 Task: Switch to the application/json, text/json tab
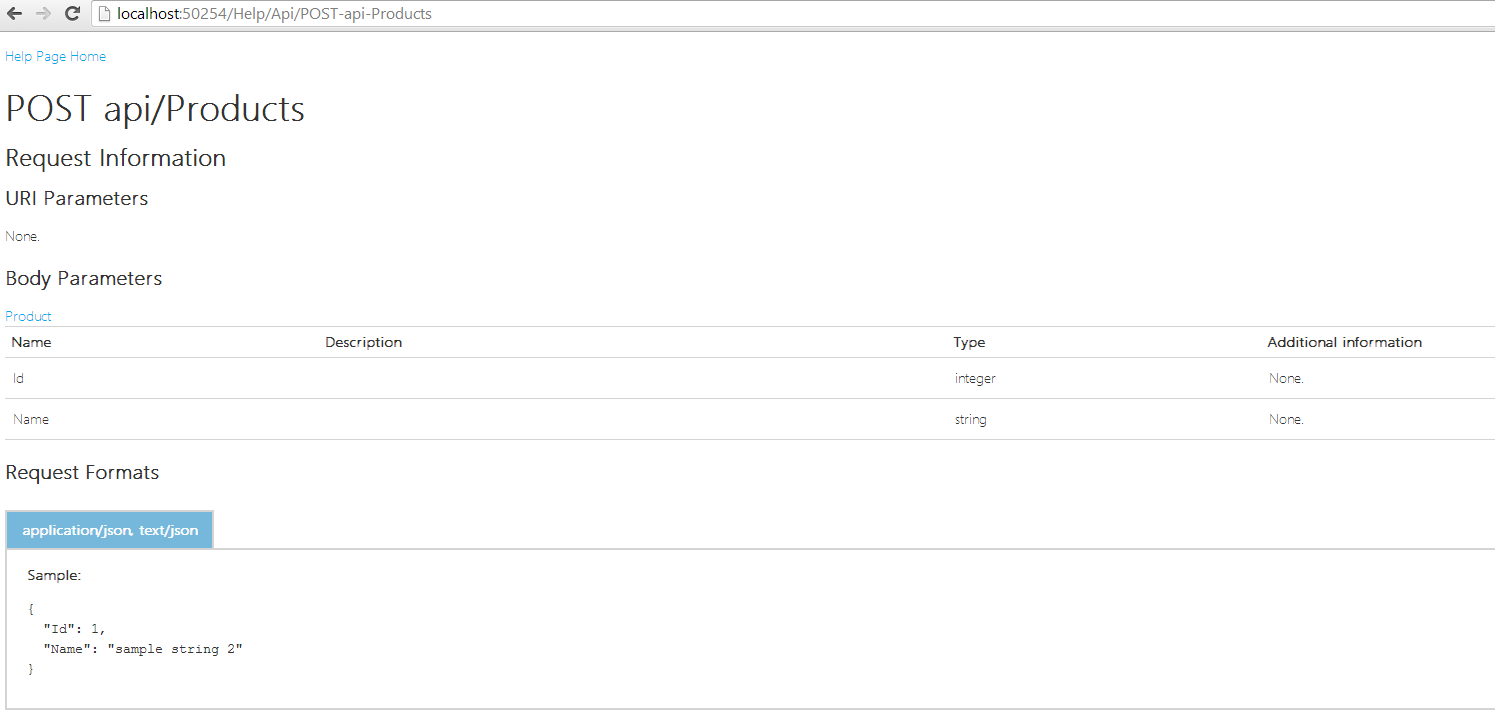(x=109, y=530)
